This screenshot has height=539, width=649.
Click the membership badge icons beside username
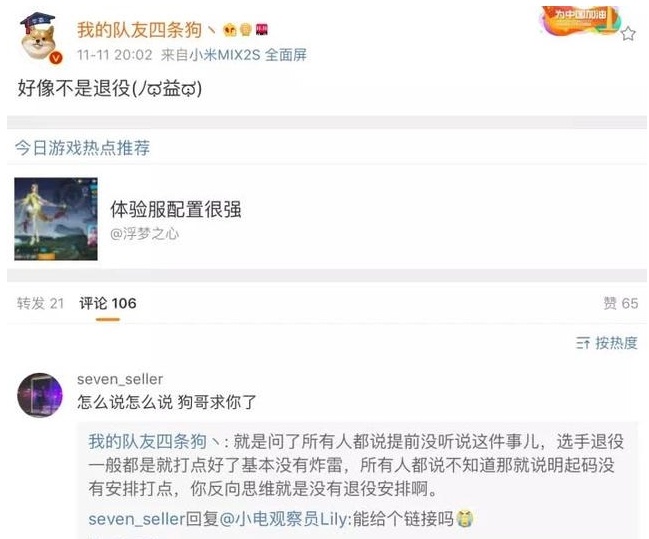tap(246, 30)
